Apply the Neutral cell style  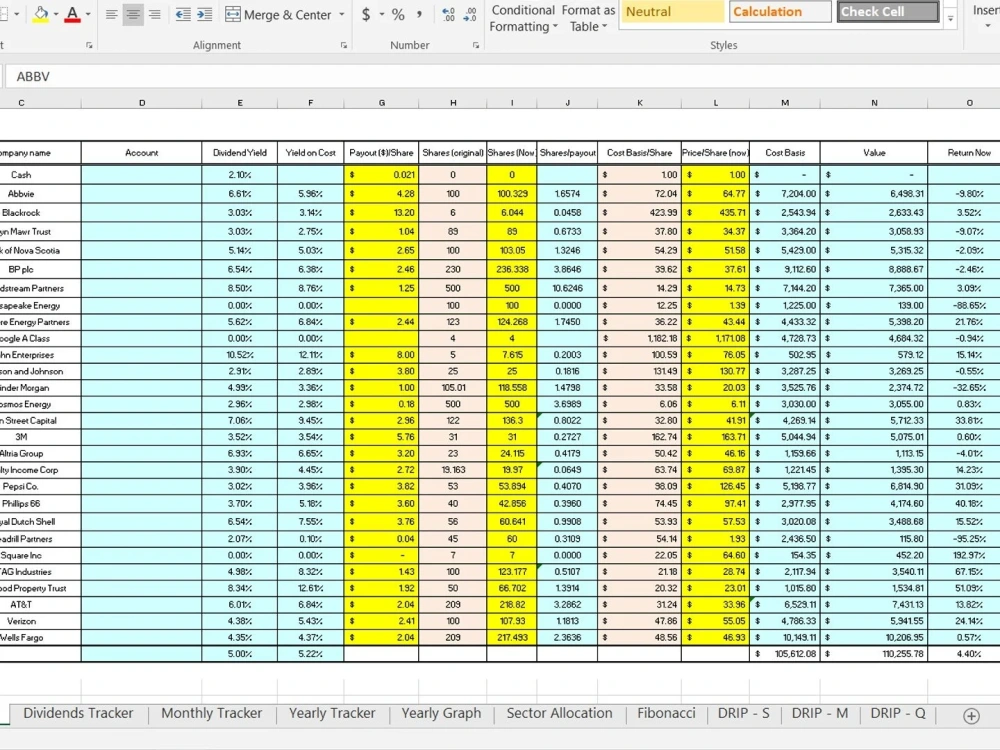click(x=672, y=11)
